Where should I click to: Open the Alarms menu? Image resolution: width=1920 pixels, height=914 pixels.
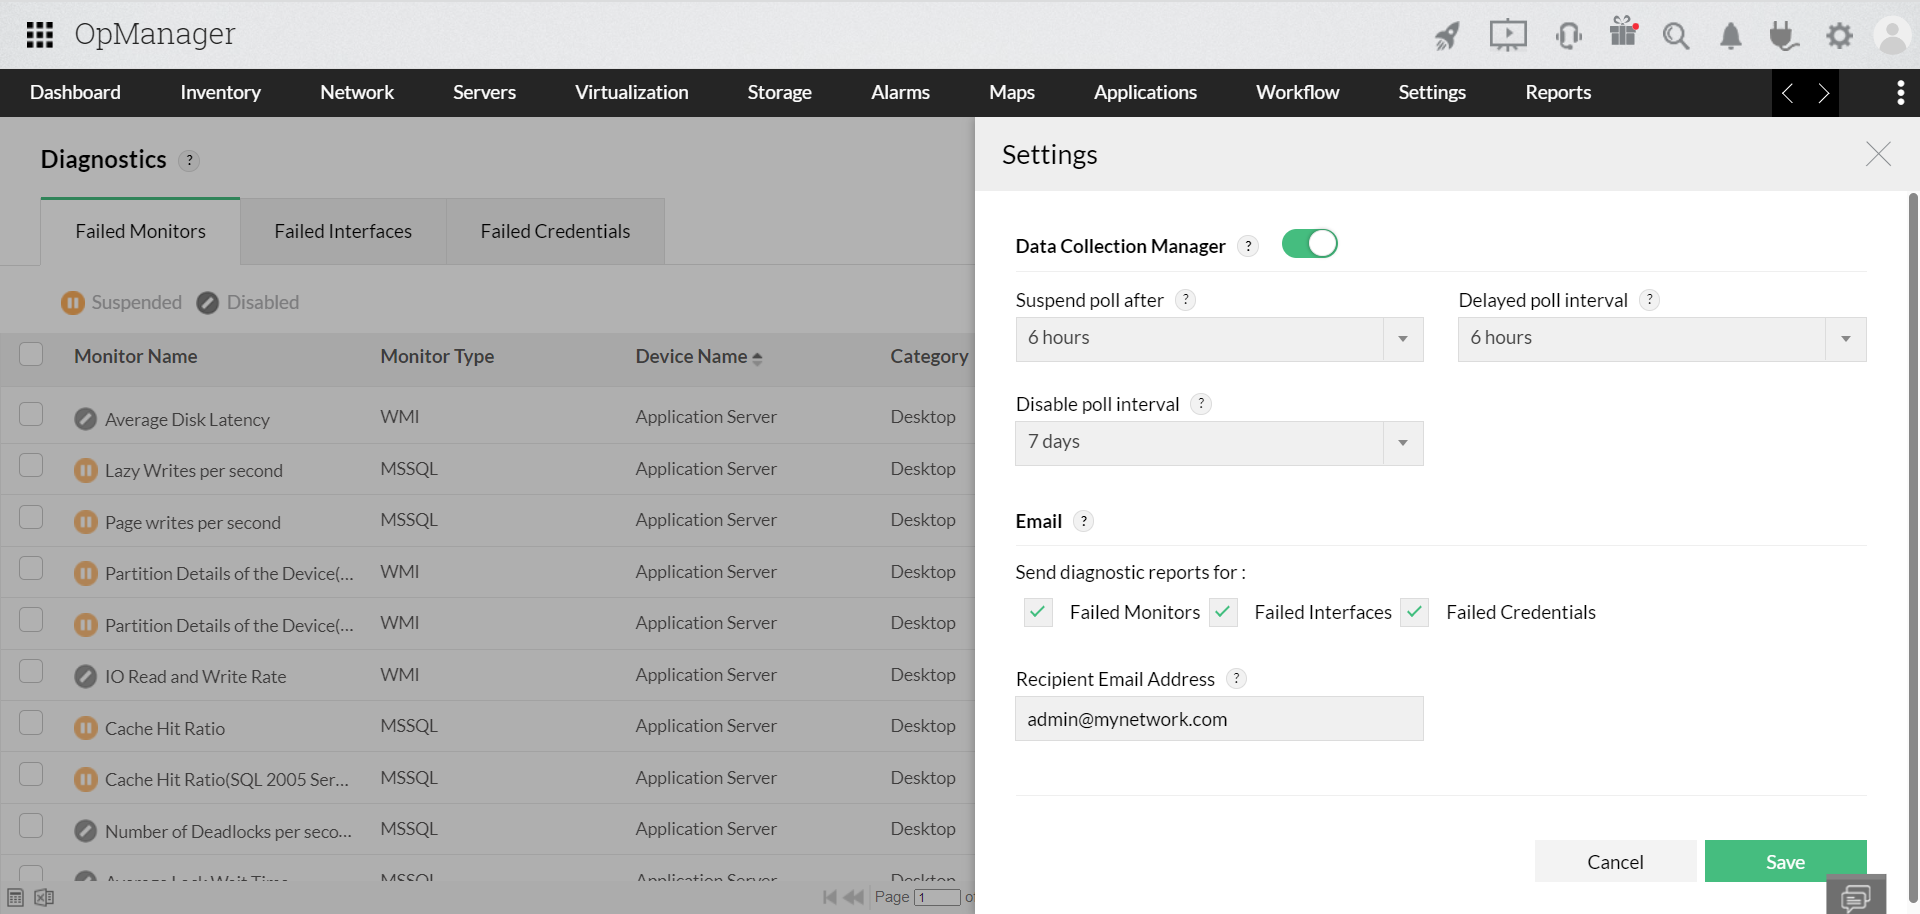click(900, 93)
